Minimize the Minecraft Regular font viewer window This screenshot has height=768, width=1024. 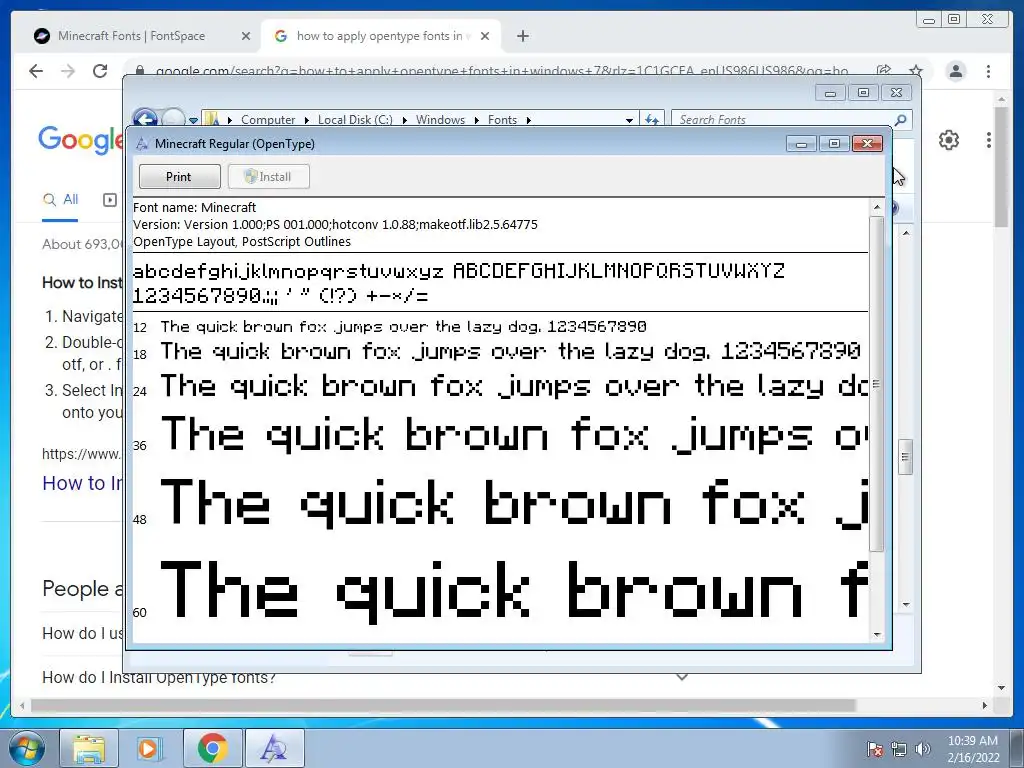click(801, 144)
